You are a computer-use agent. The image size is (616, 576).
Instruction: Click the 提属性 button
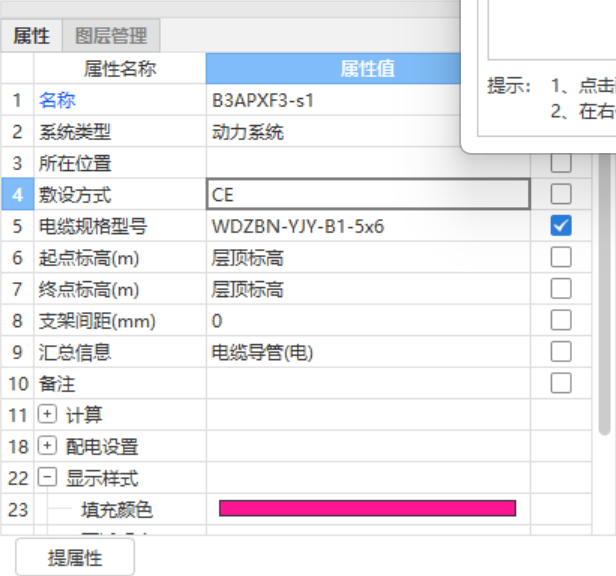[x=75, y=558]
